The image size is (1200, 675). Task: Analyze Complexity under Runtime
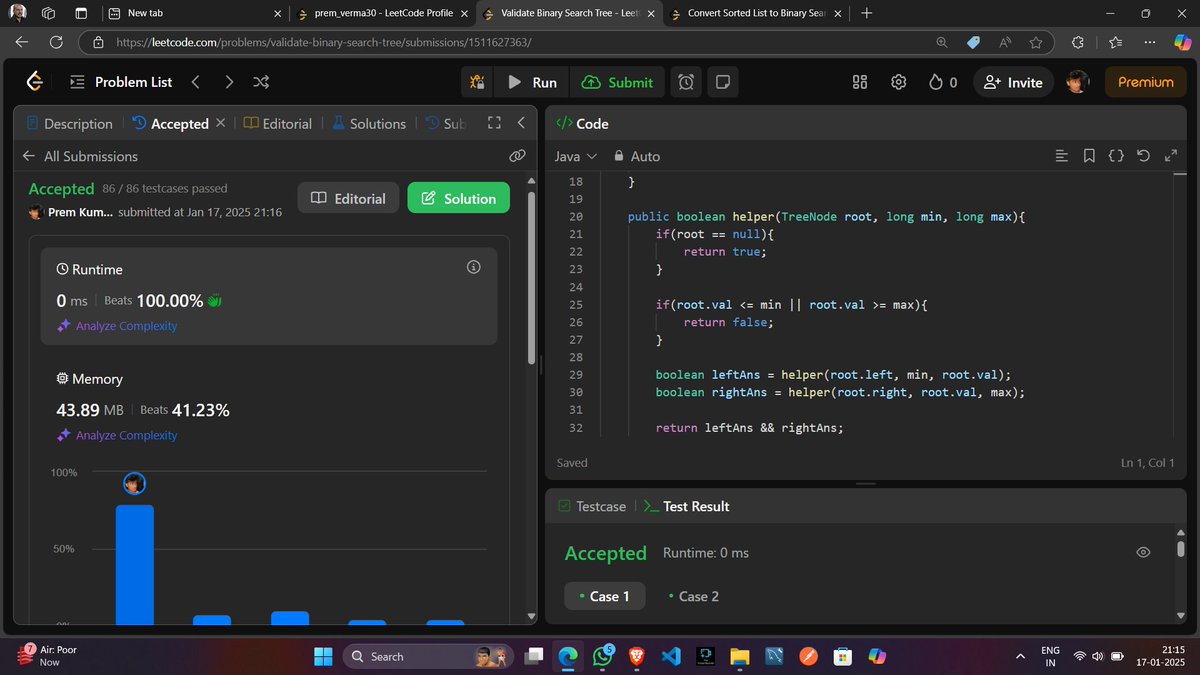tap(117, 326)
